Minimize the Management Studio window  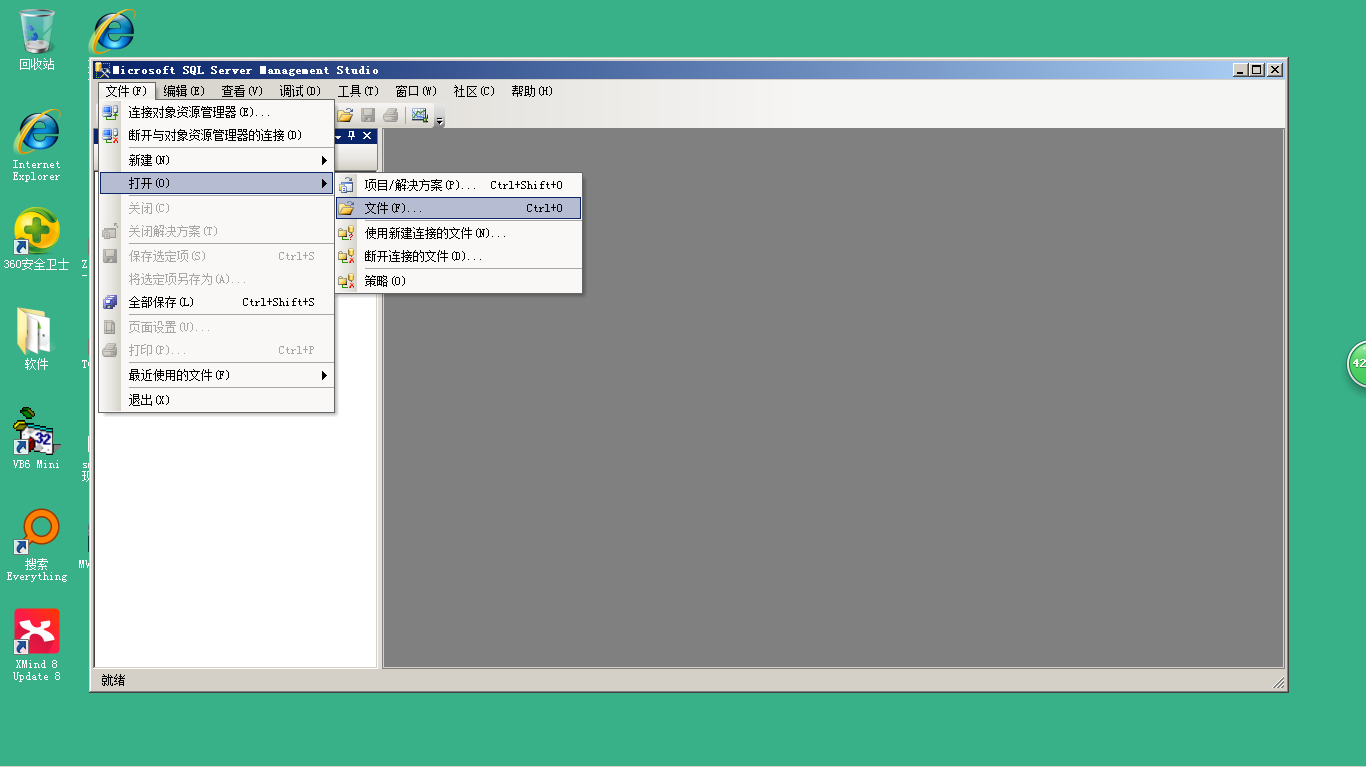(x=1241, y=70)
